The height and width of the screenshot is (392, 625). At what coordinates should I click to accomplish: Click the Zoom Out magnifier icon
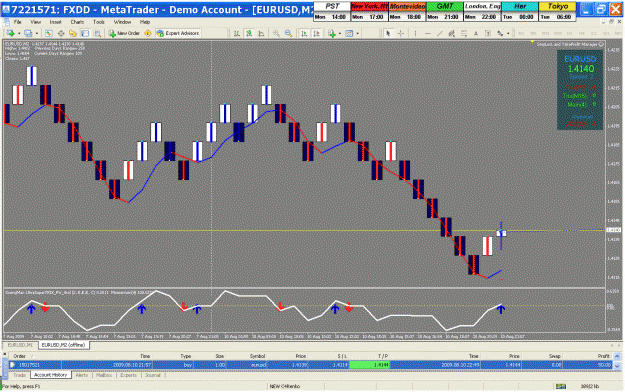coord(288,33)
